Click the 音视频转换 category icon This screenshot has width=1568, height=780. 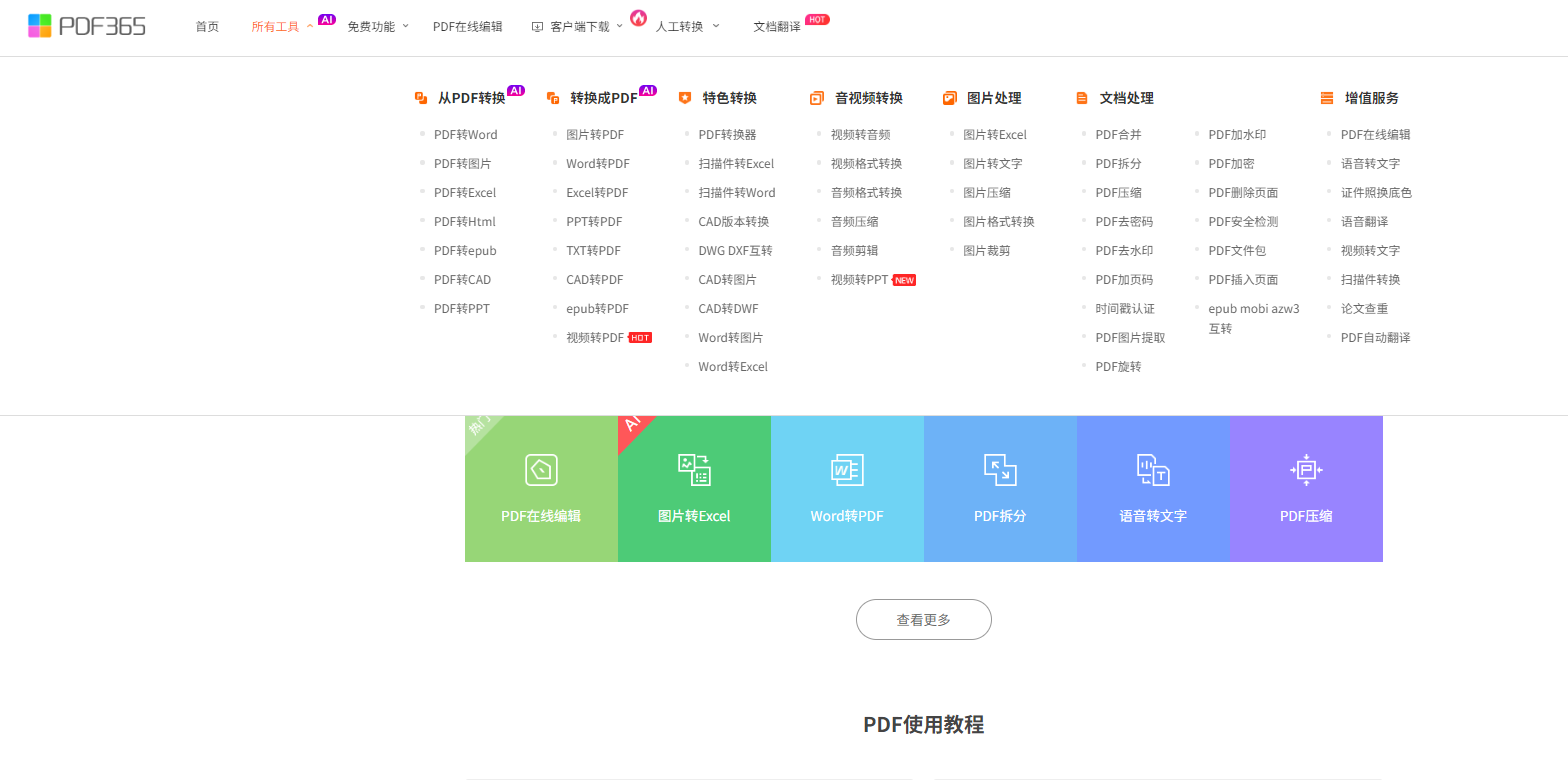coord(817,98)
